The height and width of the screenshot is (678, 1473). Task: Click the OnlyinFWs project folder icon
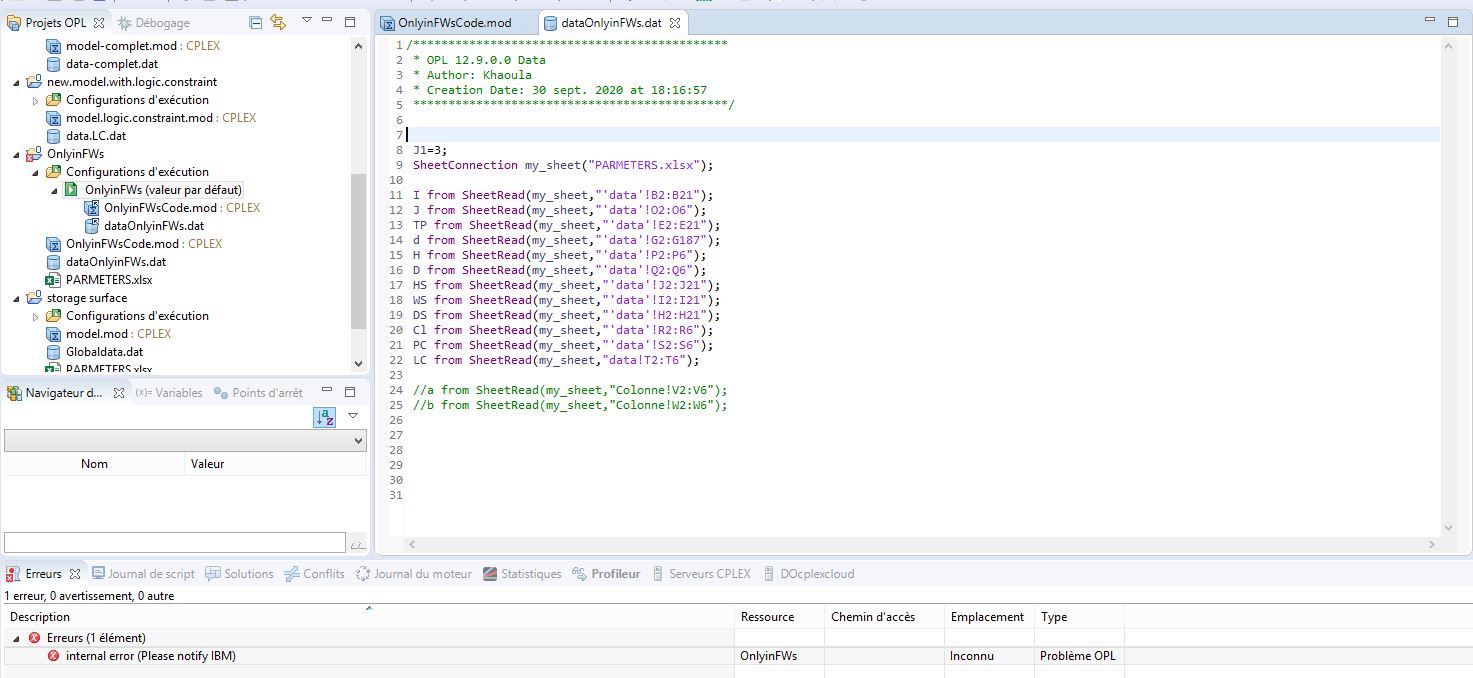click(35, 154)
